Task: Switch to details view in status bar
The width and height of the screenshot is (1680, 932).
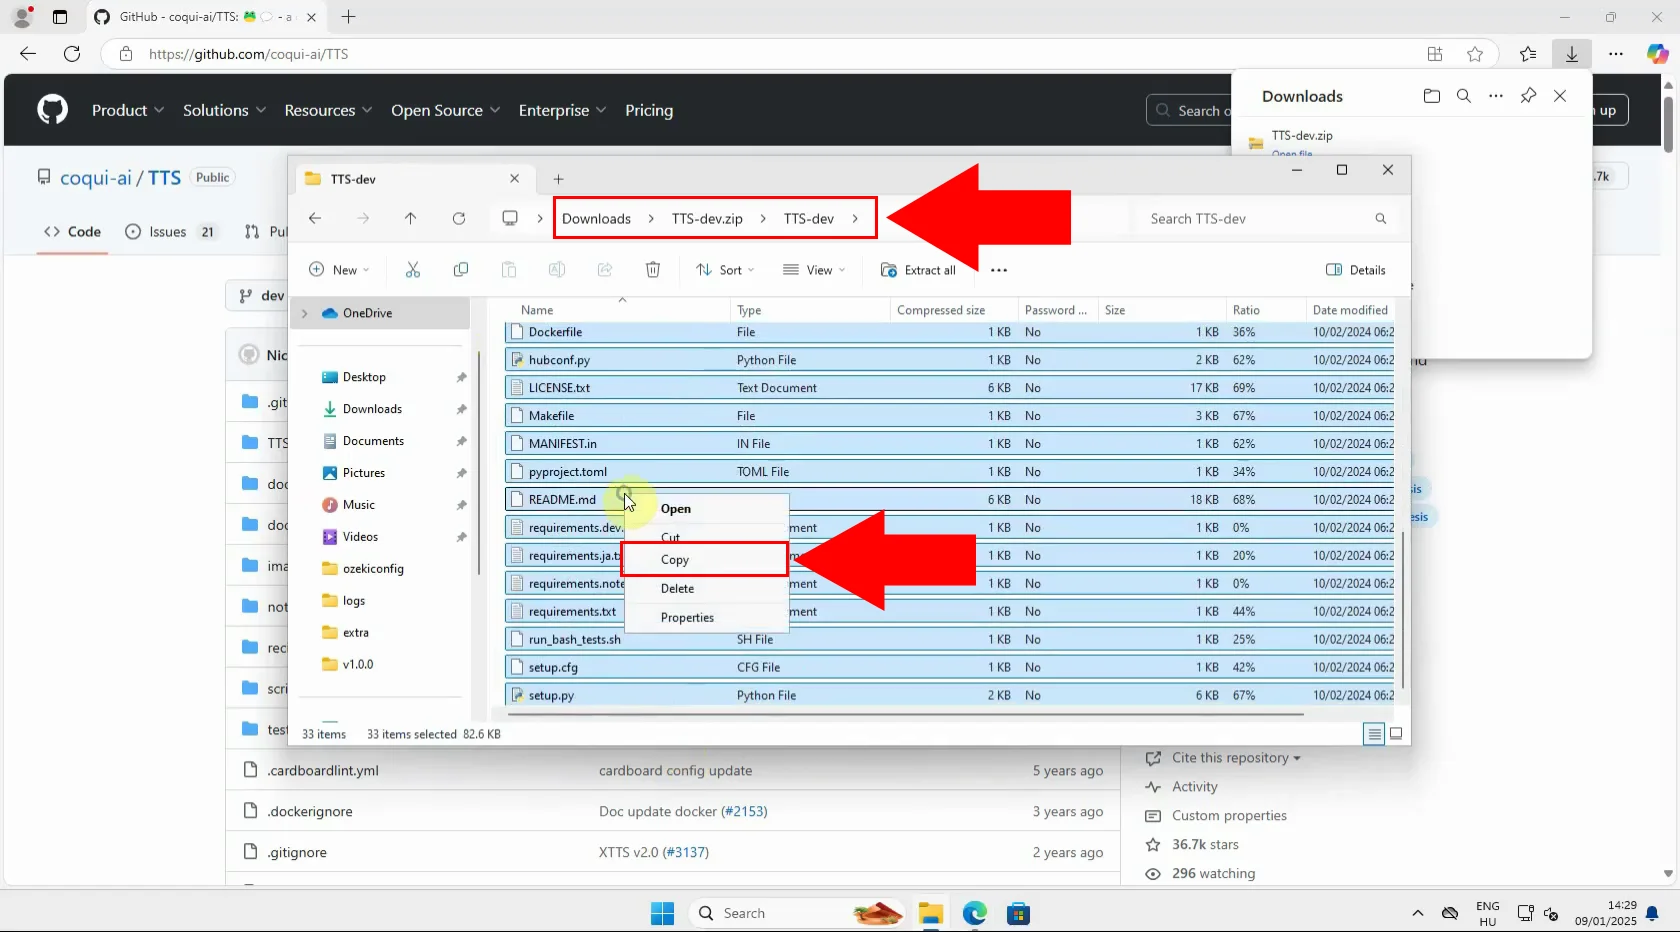Action: point(1374,734)
